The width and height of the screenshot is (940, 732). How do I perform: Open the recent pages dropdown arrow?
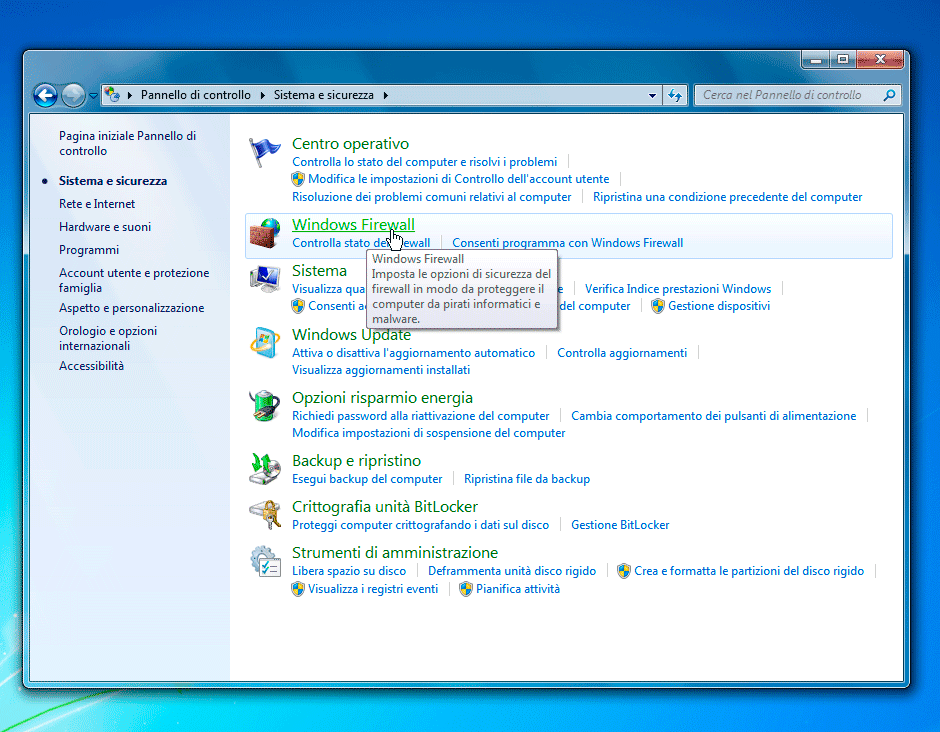point(94,95)
